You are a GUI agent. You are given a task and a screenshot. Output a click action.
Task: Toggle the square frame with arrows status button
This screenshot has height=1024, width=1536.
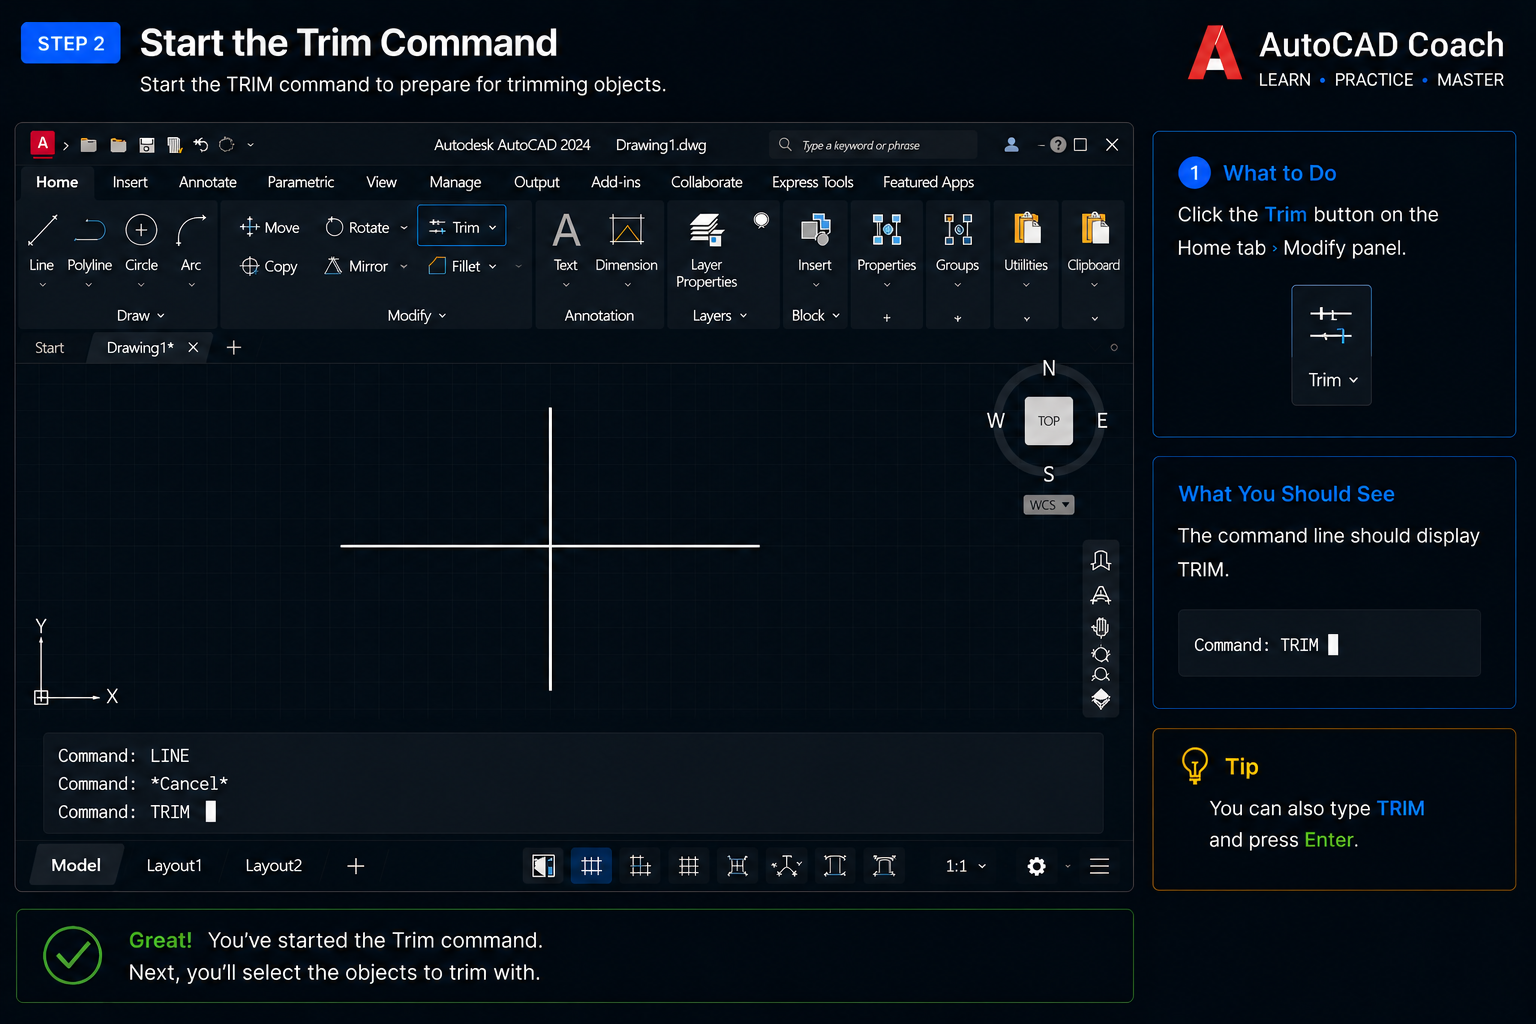coord(738,866)
